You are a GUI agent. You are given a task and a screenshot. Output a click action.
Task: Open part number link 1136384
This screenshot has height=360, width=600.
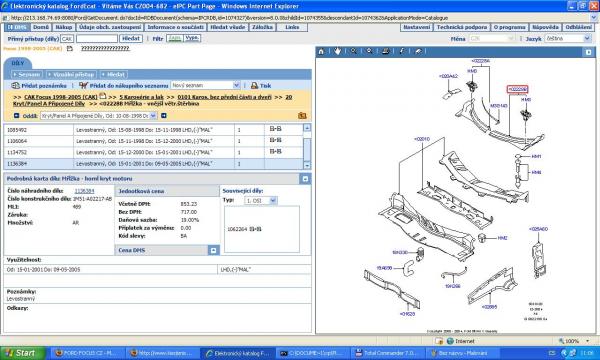[x=85, y=191]
